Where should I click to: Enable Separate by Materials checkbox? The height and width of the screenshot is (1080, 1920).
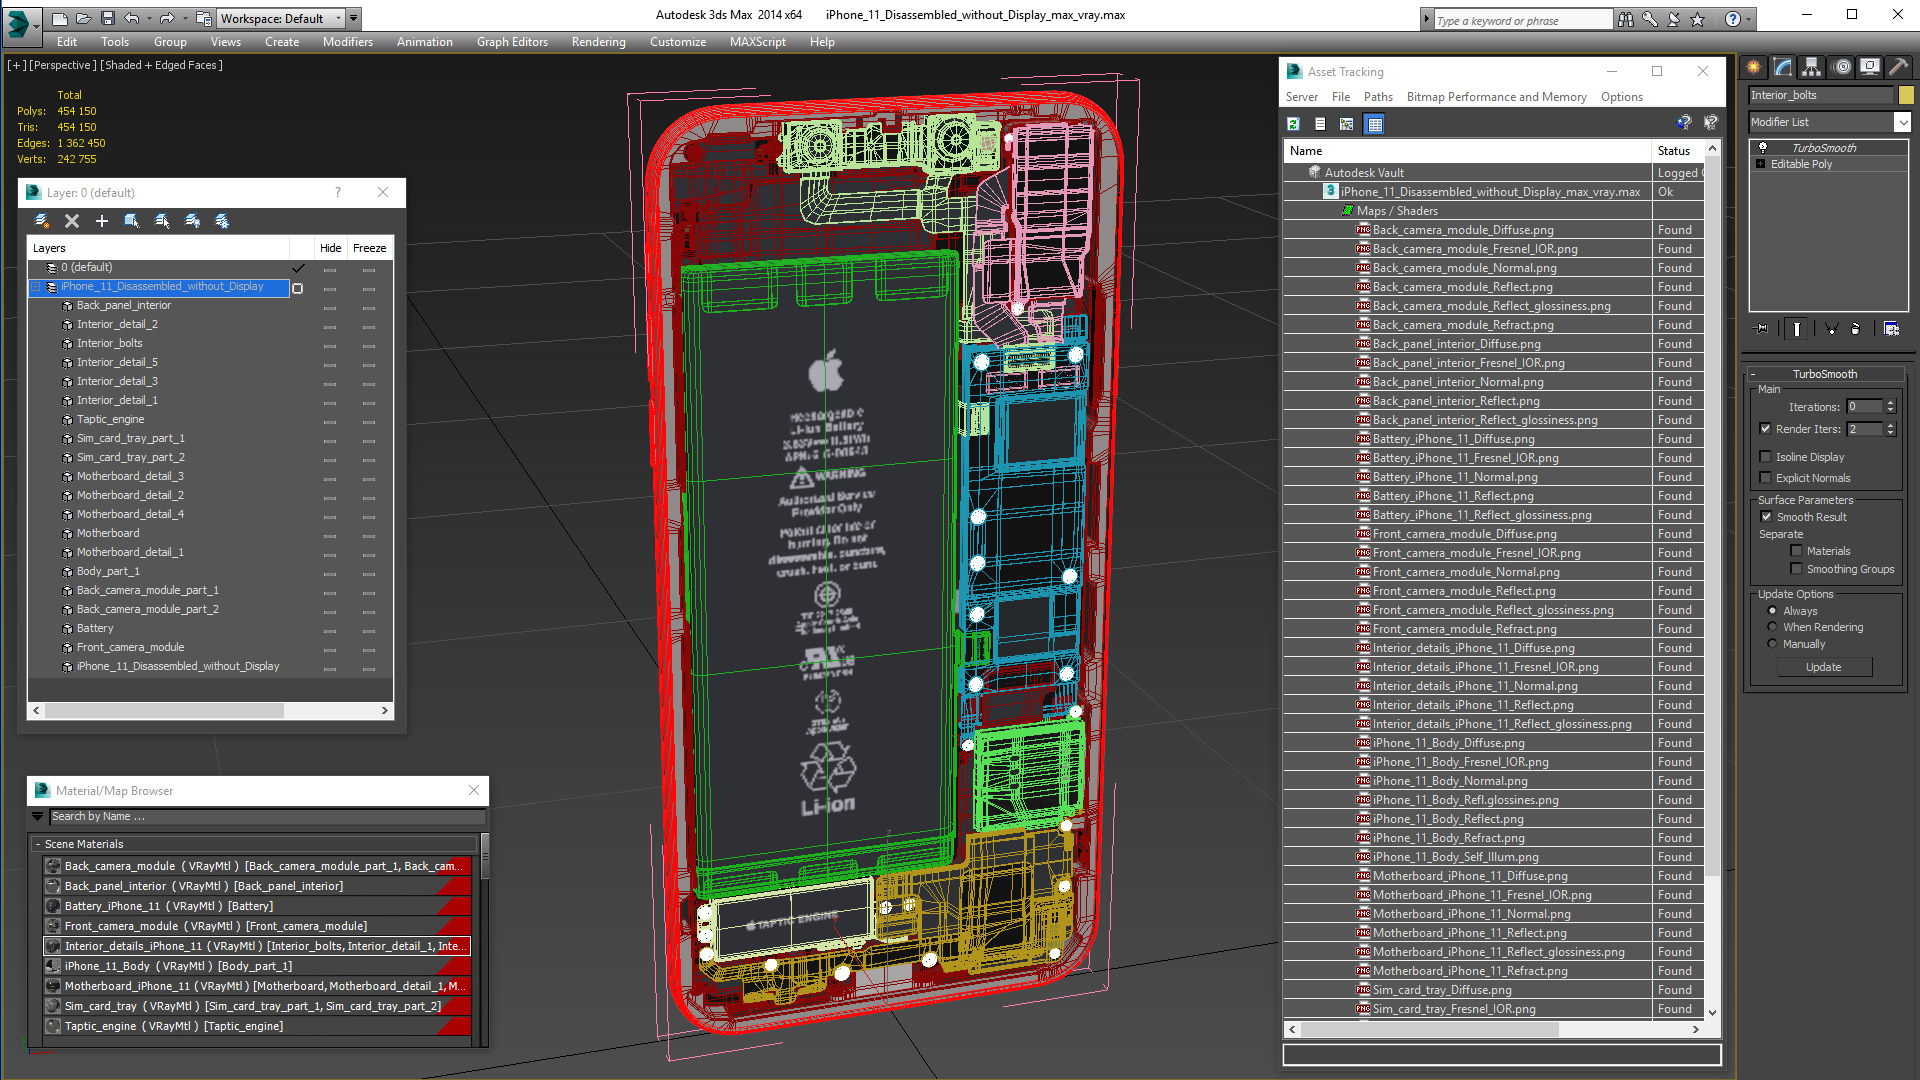(1796, 551)
